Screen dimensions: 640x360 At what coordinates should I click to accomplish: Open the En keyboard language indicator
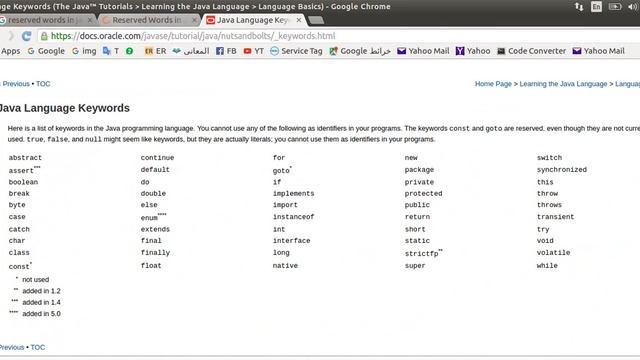[x=596, y=7]
